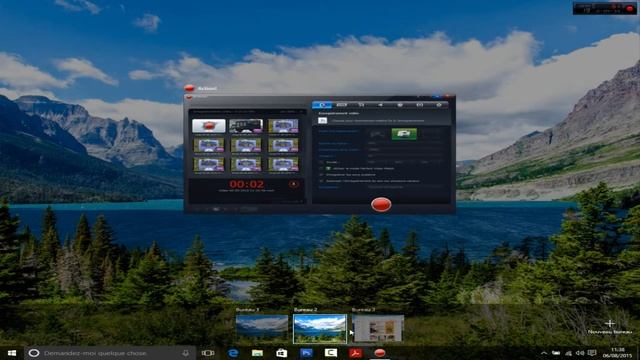
Task: Select the gamepad games recording mode icon
Action: coord(377,133)
